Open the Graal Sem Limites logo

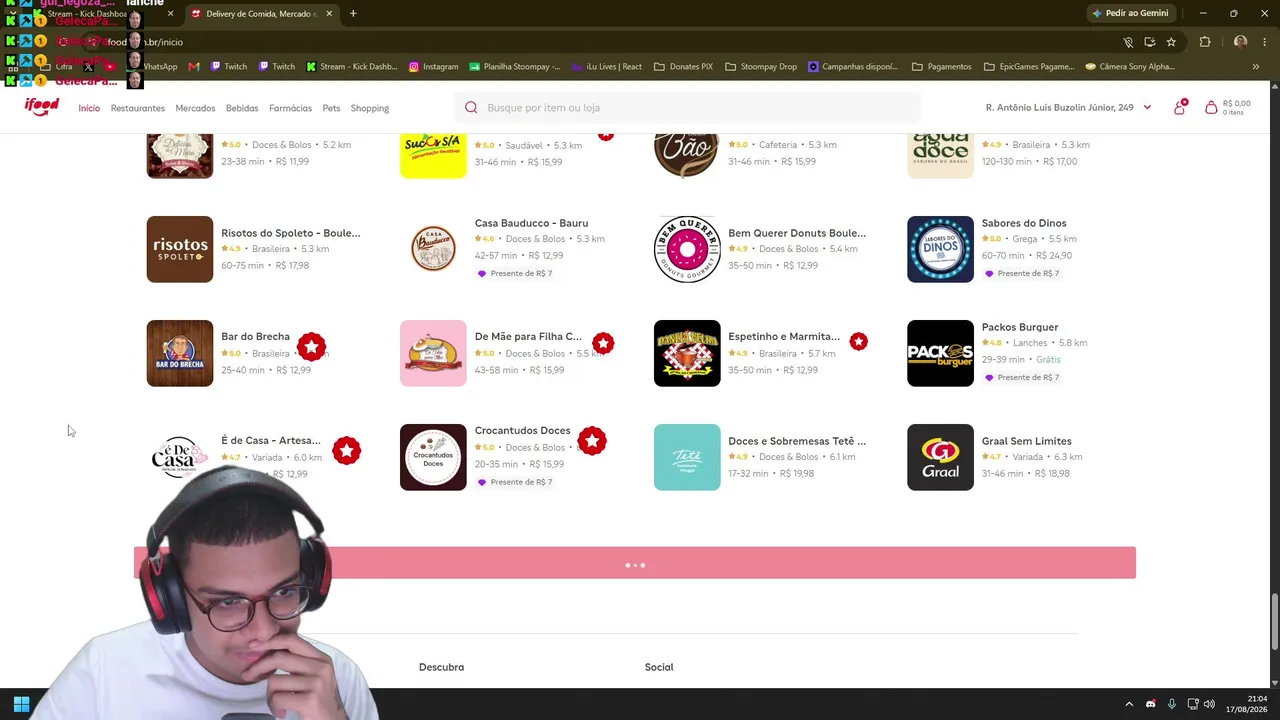940,457
